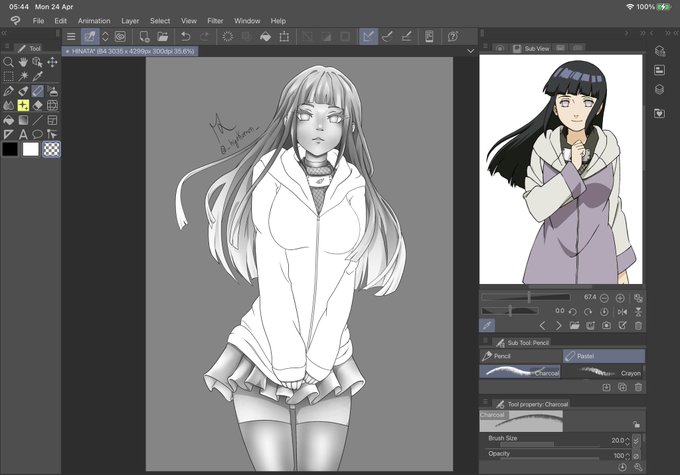This screenshot has width=680, height=475.
Task: Click the Fill bucket command bar icon
Action: point(265,36)
